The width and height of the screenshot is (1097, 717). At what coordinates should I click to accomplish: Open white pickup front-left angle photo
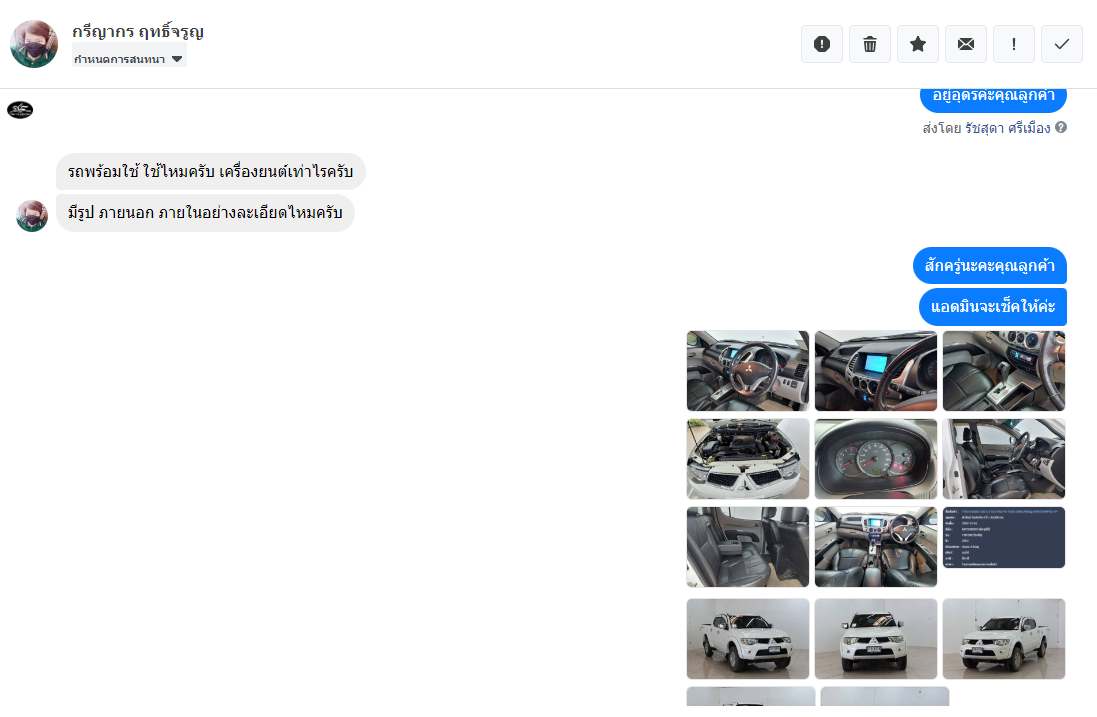(747, 639)
